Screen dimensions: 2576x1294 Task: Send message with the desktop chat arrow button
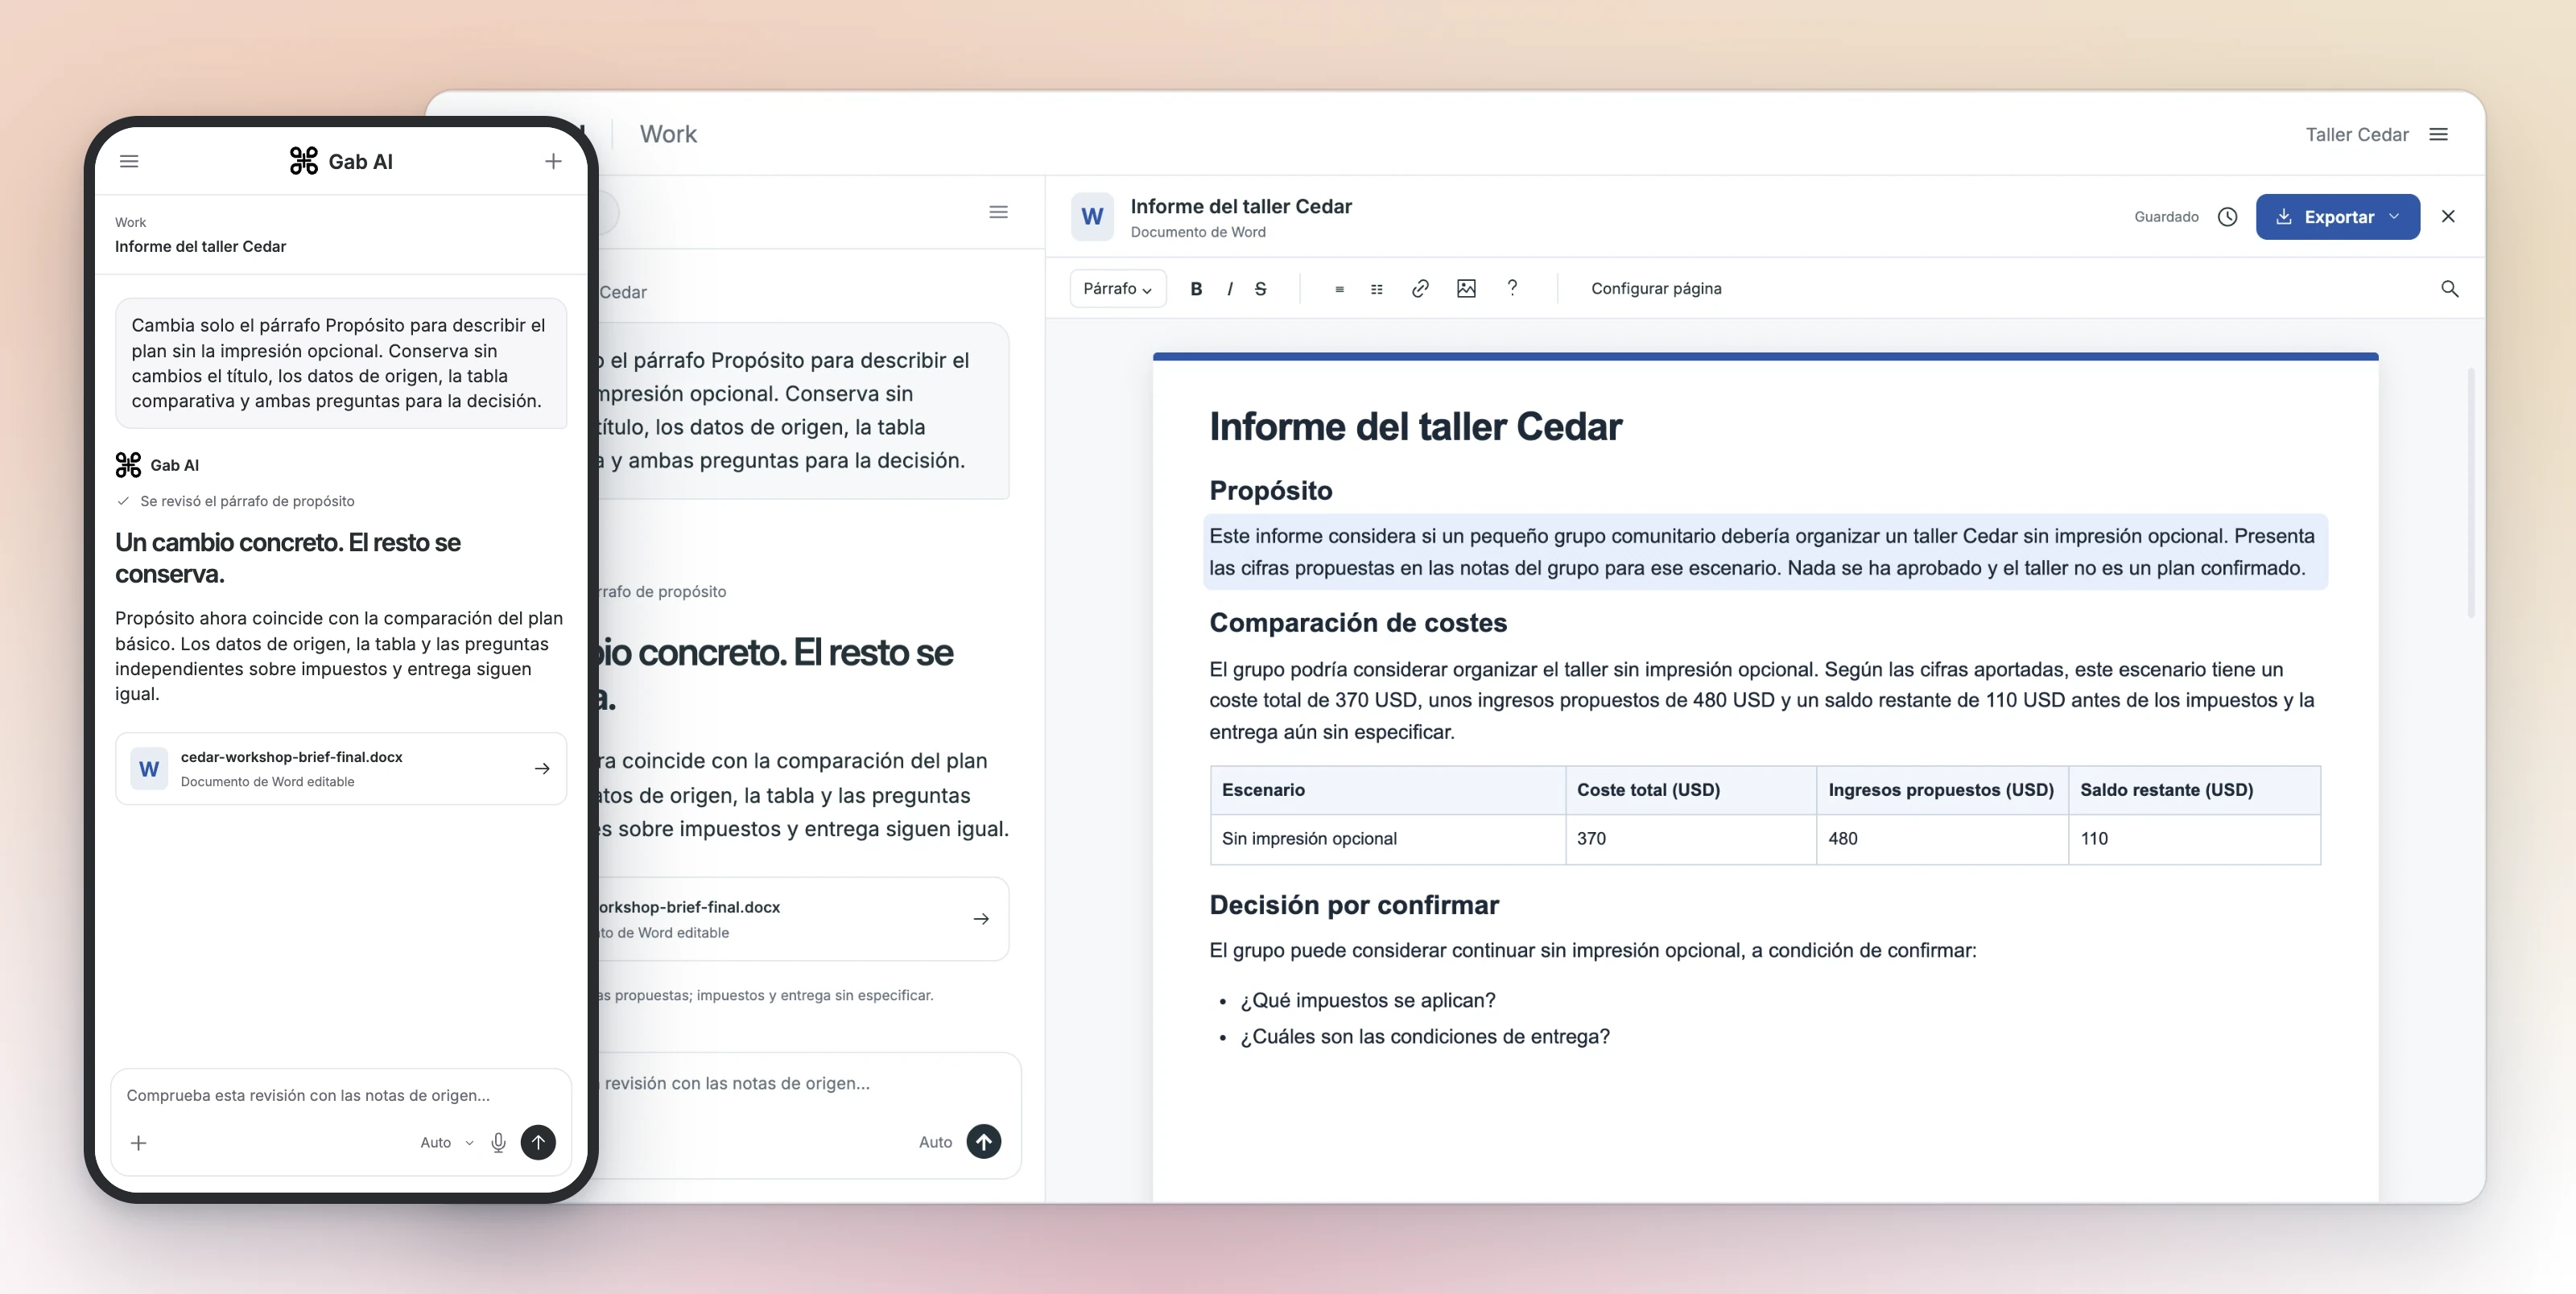[x=984, y=1141]
